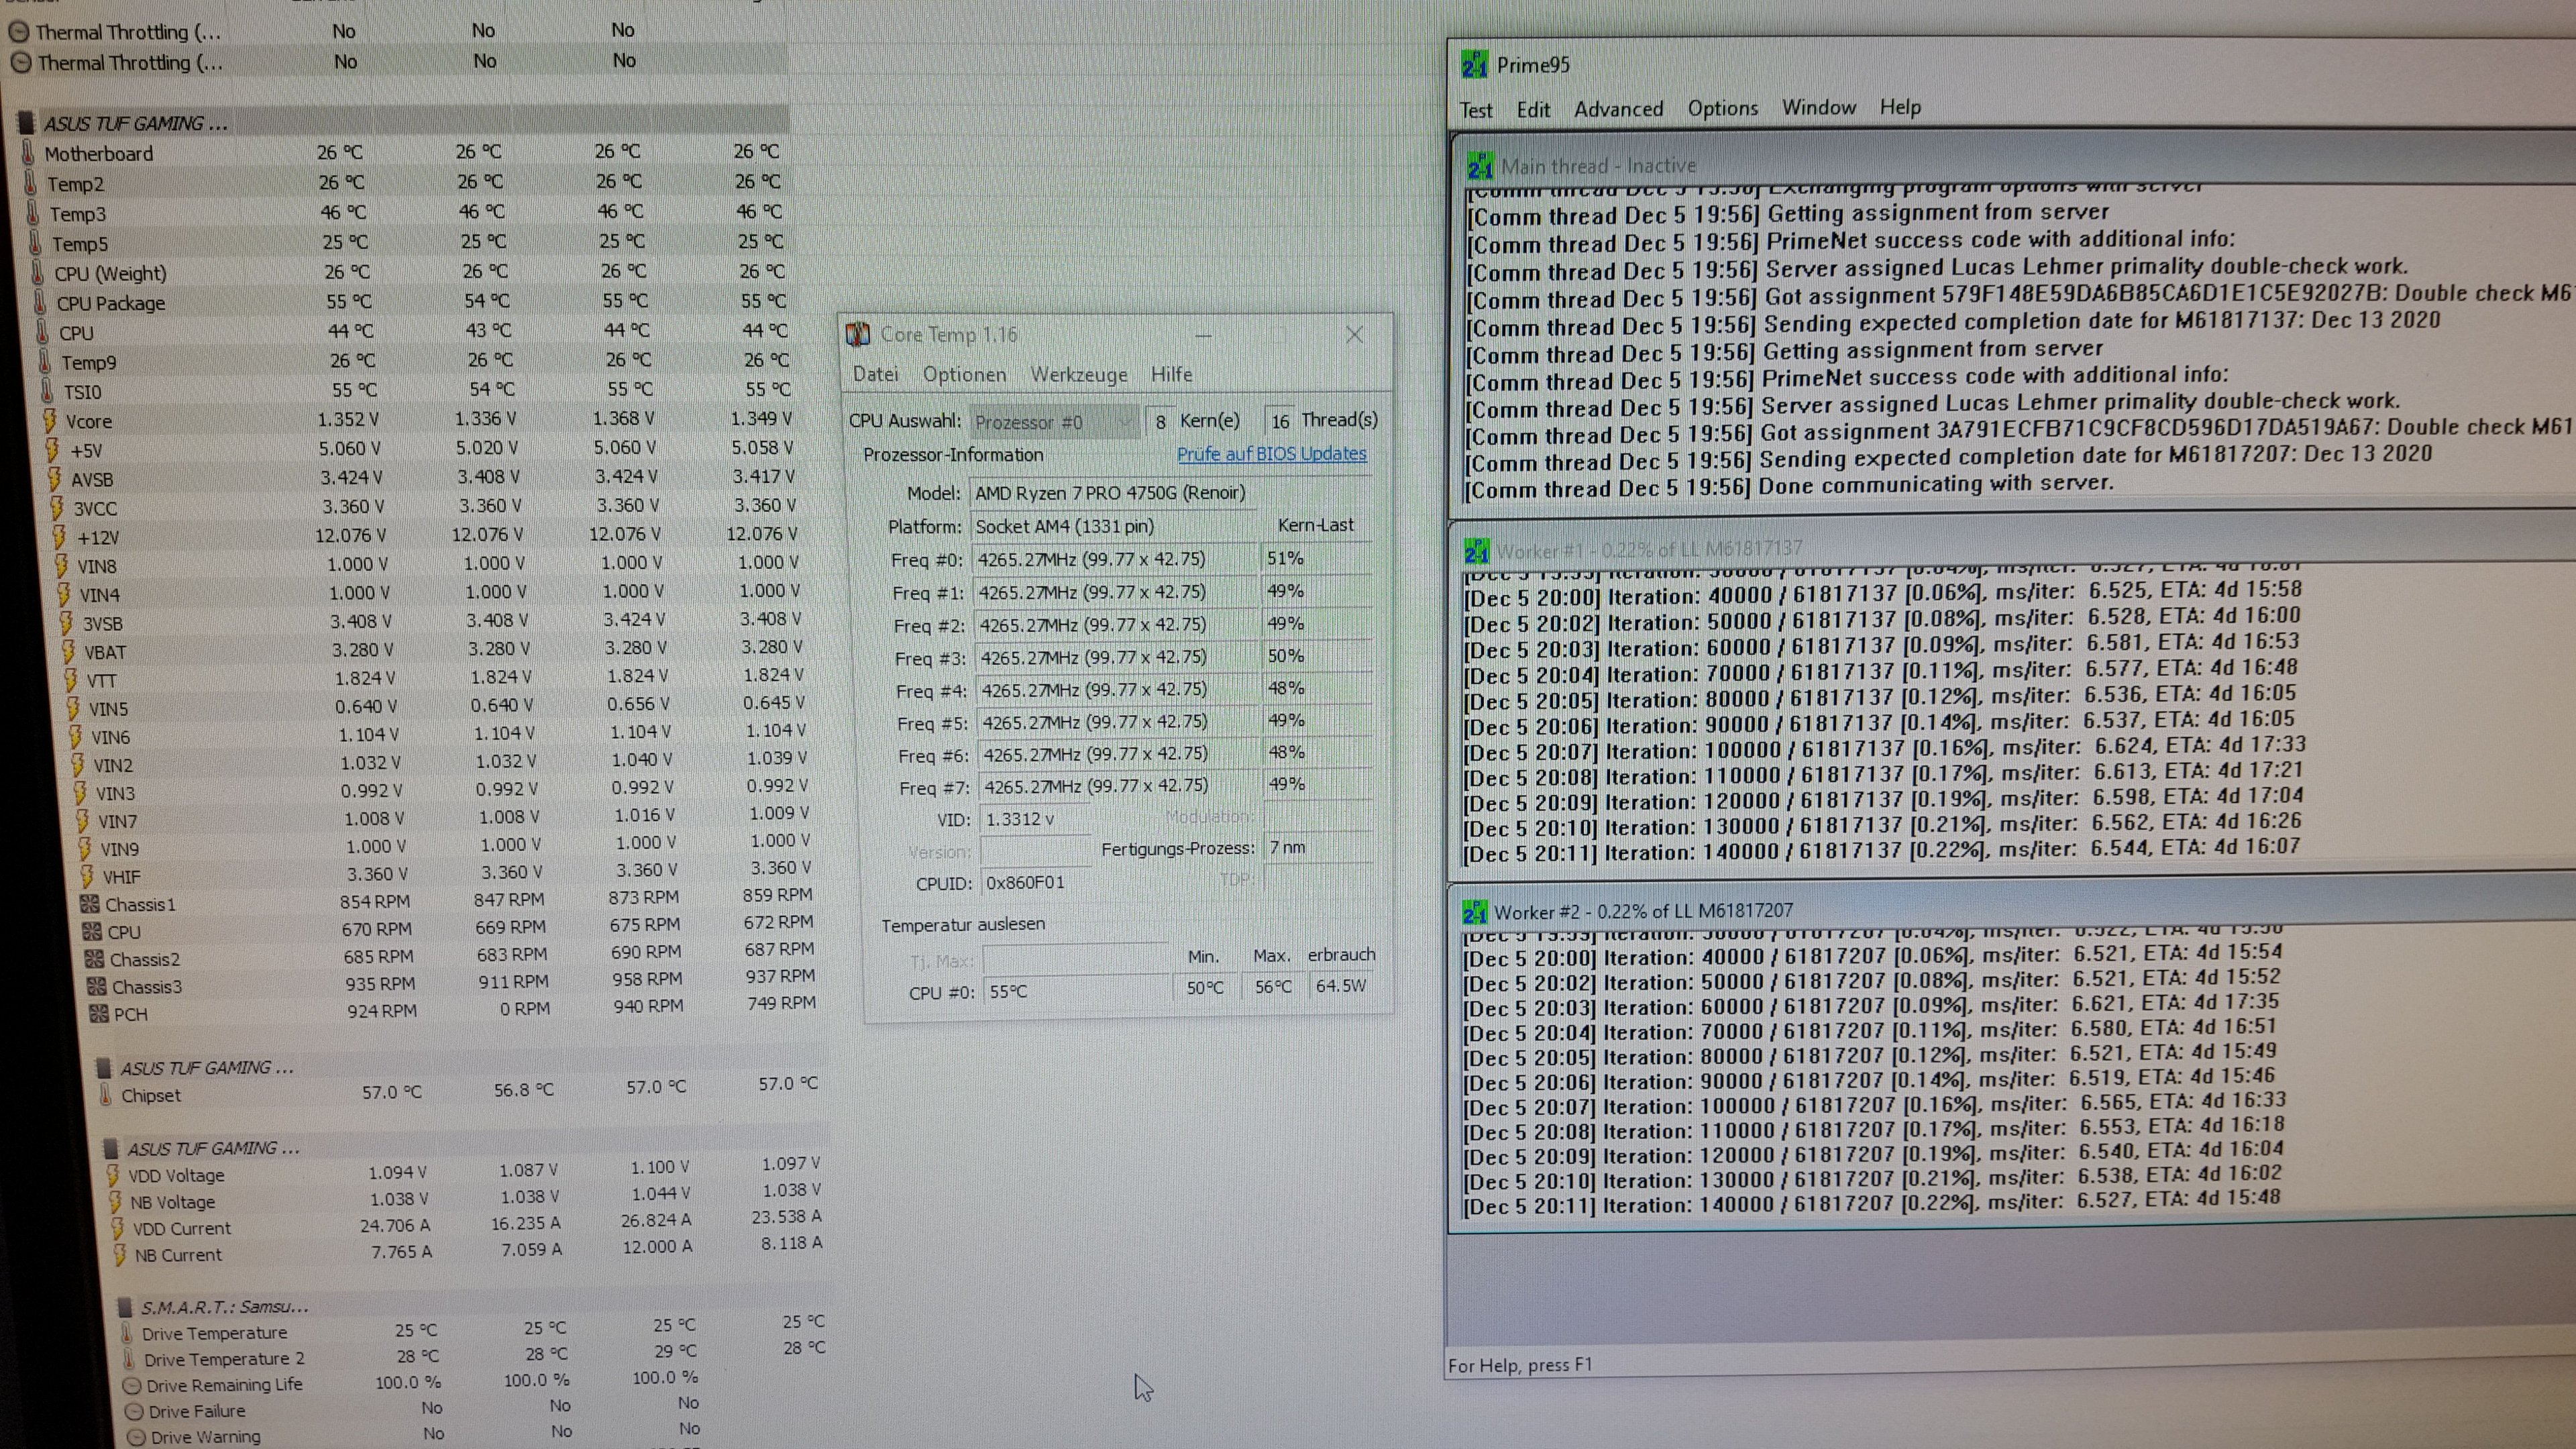Select the Chipset temperature row
This screenshot has width=2576, height=1449.
point(150,1095)
